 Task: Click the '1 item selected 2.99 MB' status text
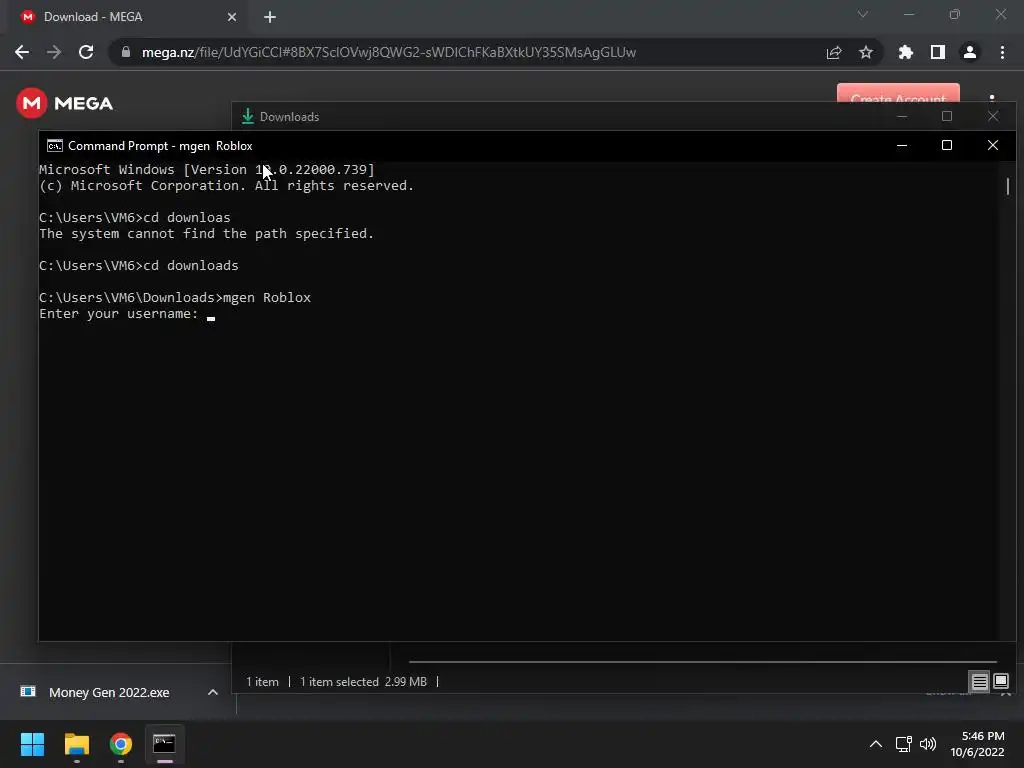pyautogui.click(x=363, y=682)
